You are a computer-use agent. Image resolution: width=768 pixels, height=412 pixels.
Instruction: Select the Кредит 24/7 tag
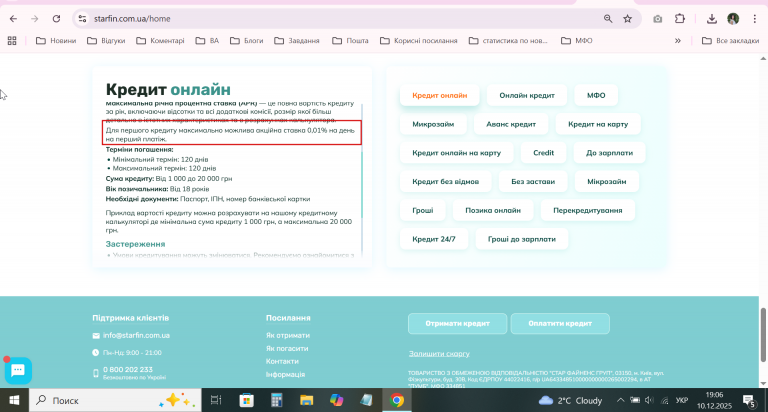[x=433, y=239]
